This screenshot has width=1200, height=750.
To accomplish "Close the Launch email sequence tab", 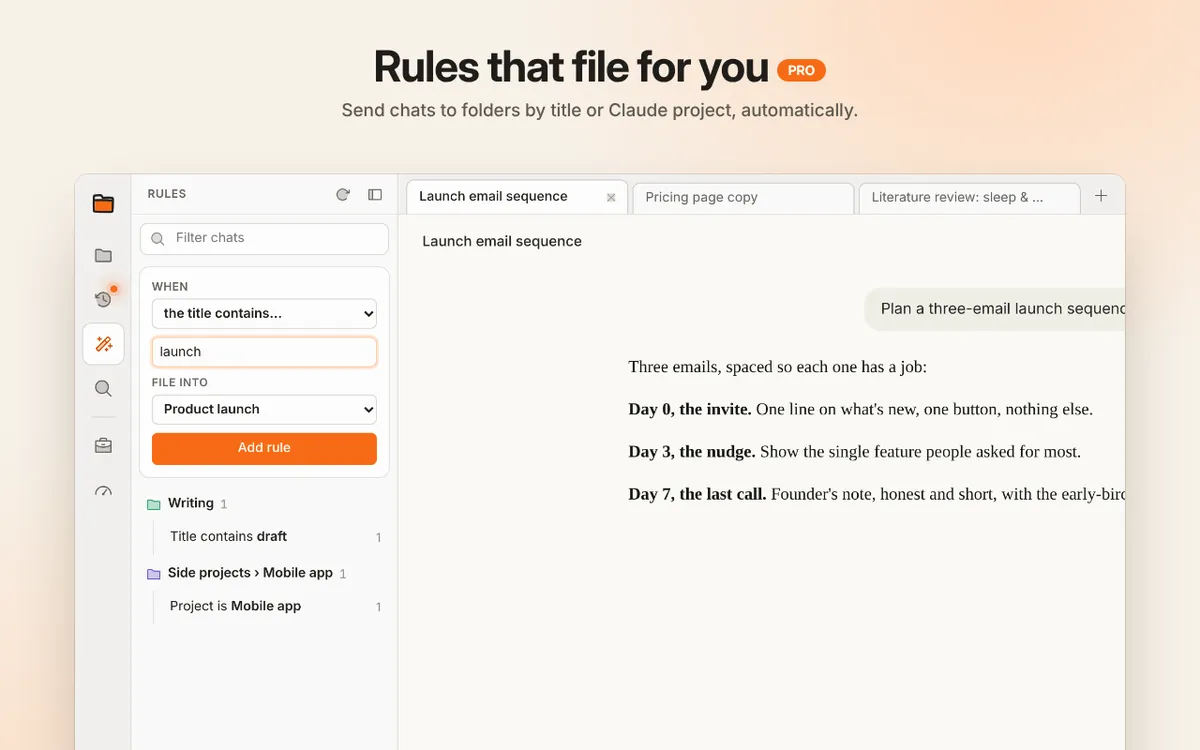I will (x=611, y=197).
